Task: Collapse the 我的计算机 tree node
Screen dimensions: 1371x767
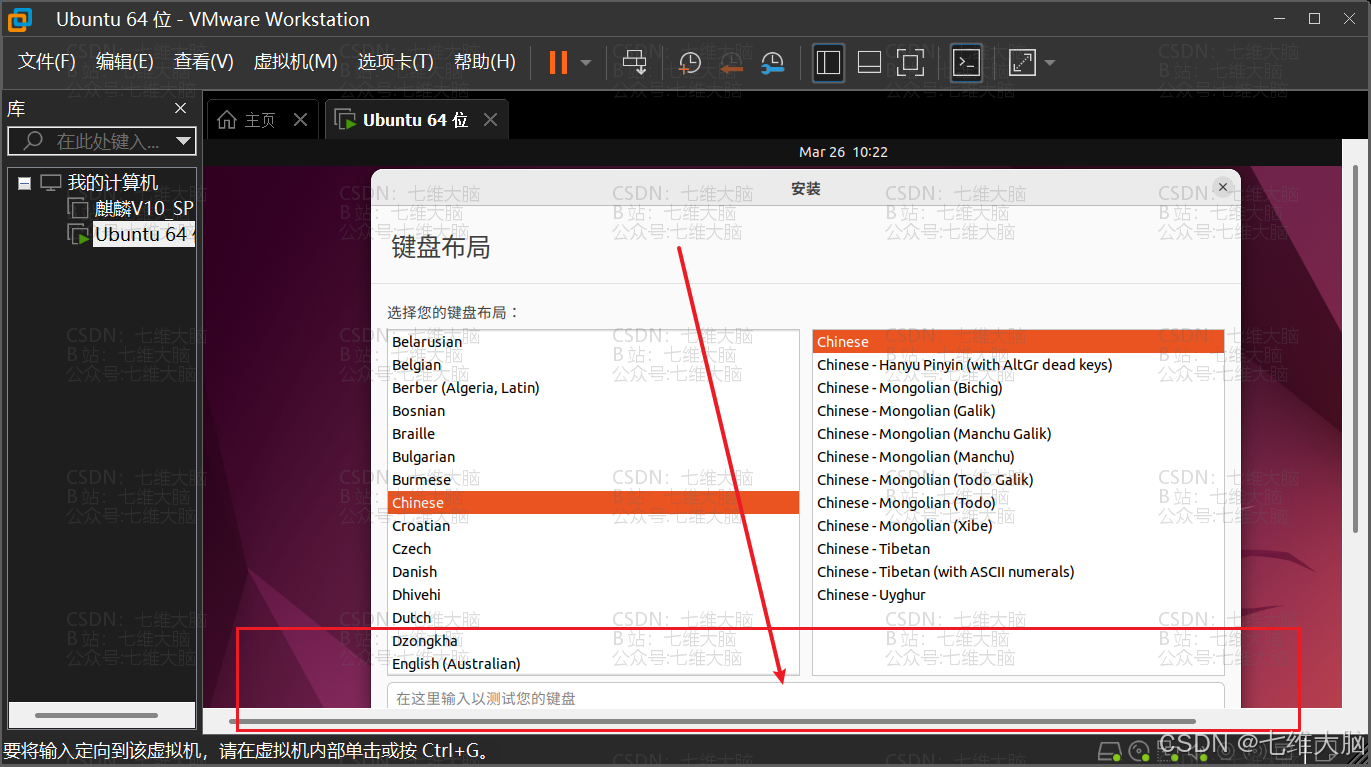Action: pyautogui.click(x=25, y=183)
